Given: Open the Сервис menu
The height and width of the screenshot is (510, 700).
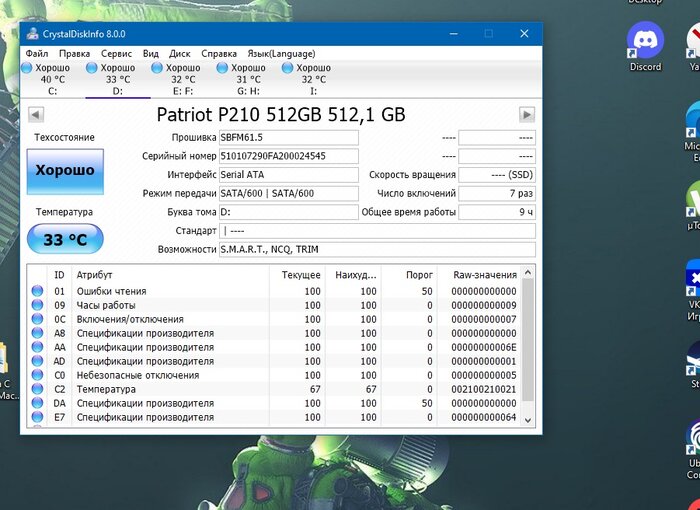Looking at the screenshot, I should click(x=116, y=54).
